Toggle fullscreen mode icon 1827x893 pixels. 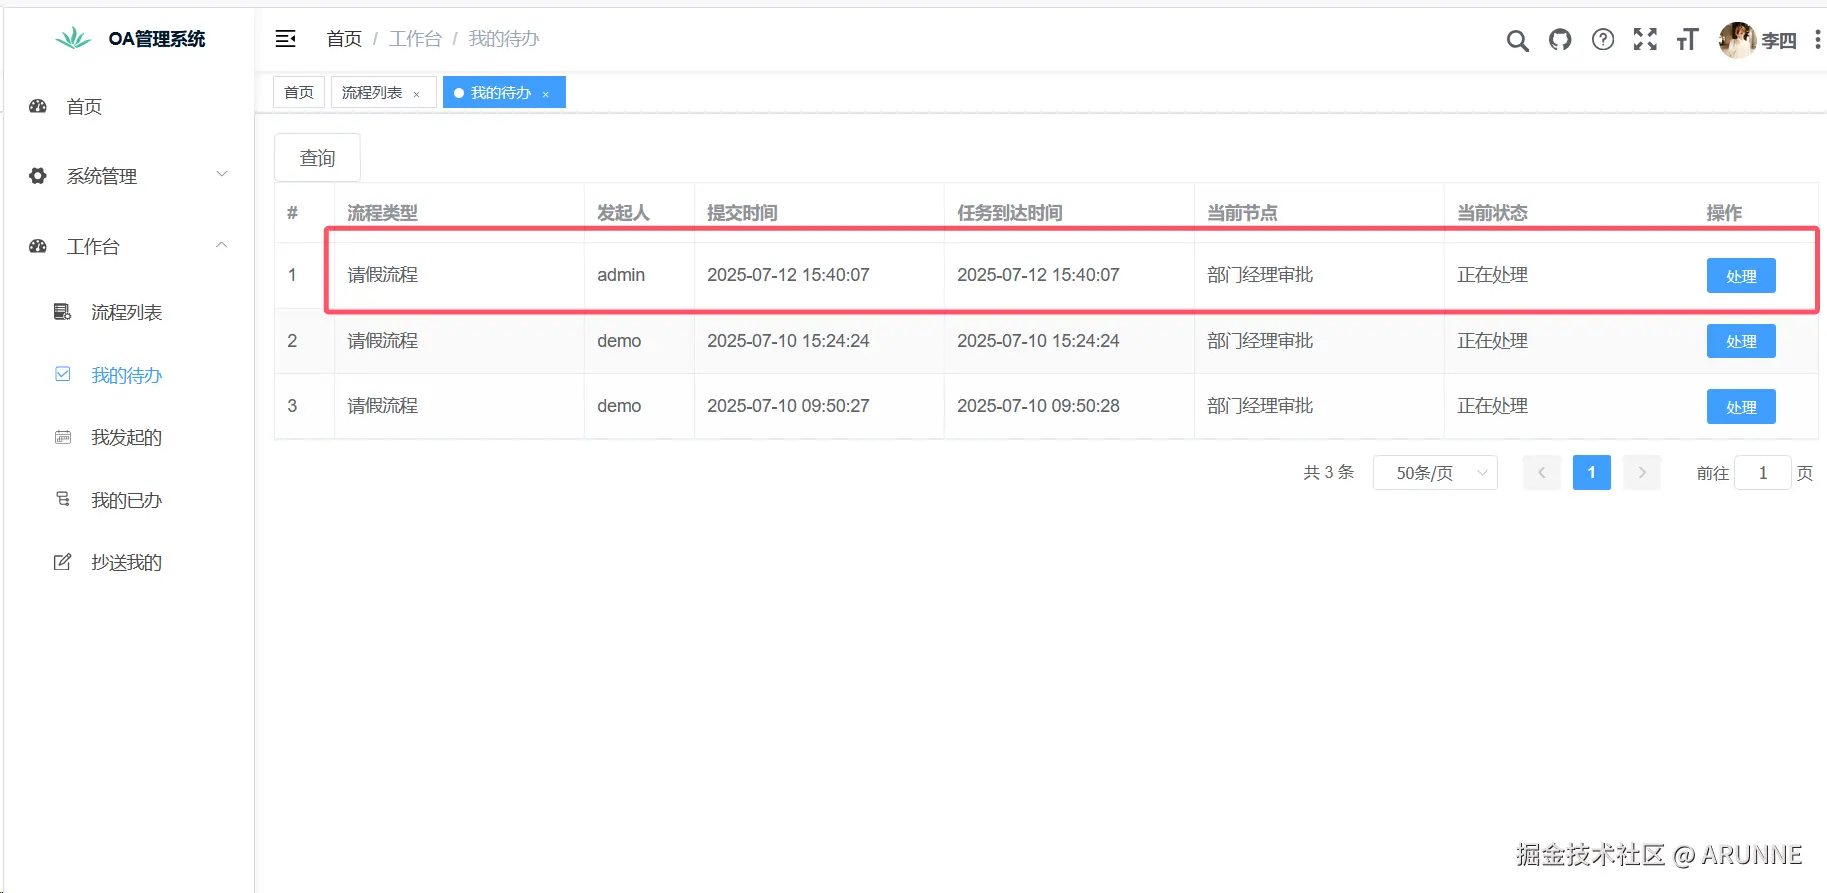point(1645,39)
